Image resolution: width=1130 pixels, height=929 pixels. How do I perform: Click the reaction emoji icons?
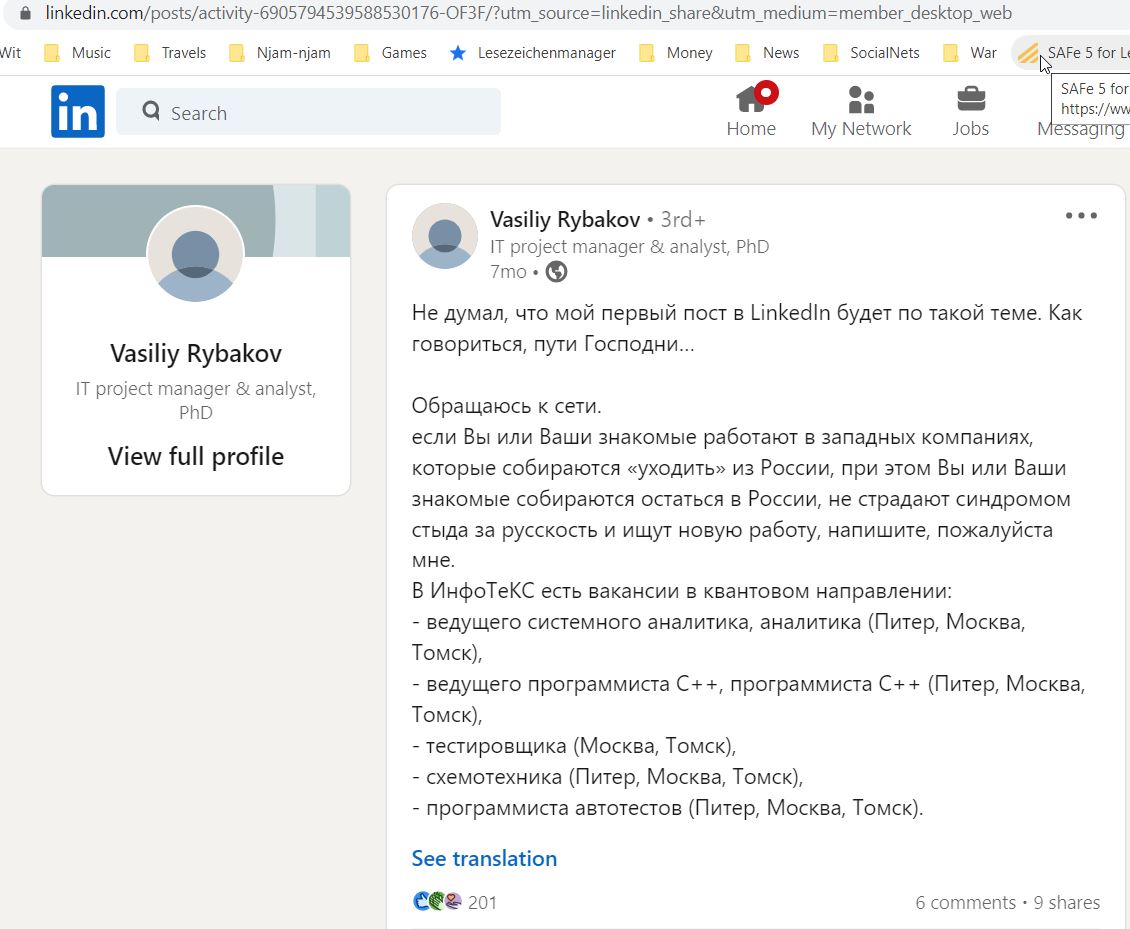pyautogui.click(x=437, y=901)
